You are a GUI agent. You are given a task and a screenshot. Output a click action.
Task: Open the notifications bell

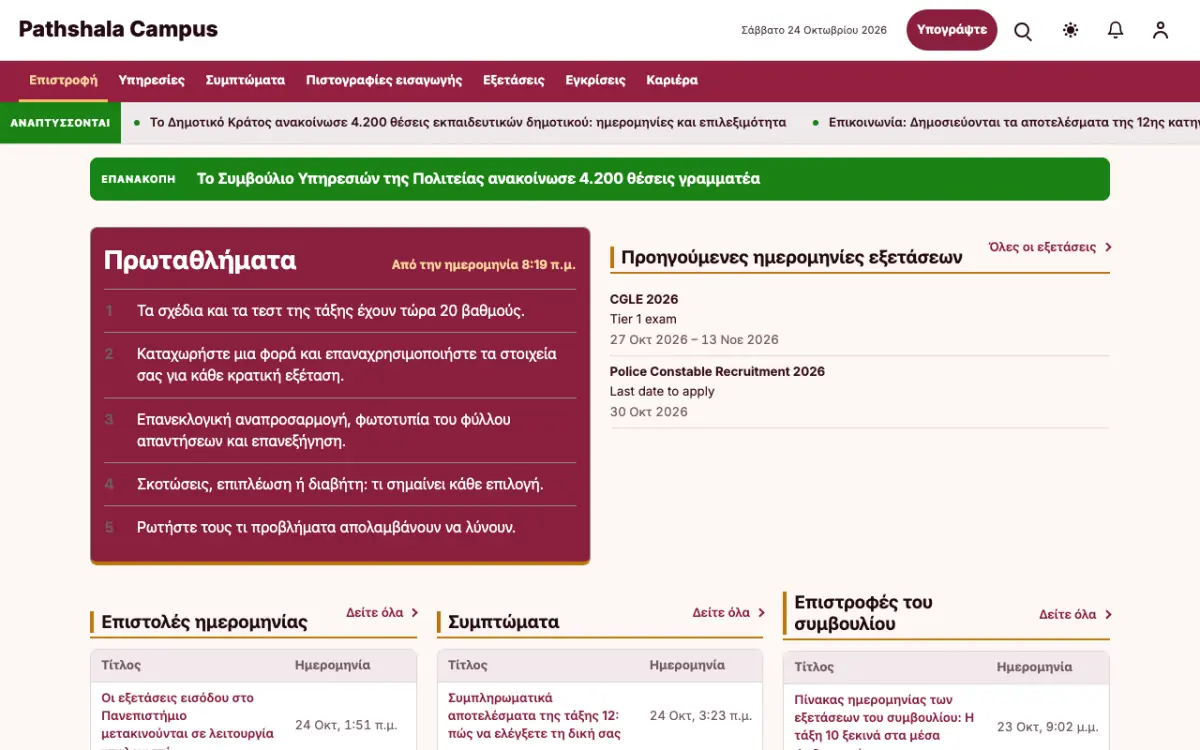[1115, 30]
